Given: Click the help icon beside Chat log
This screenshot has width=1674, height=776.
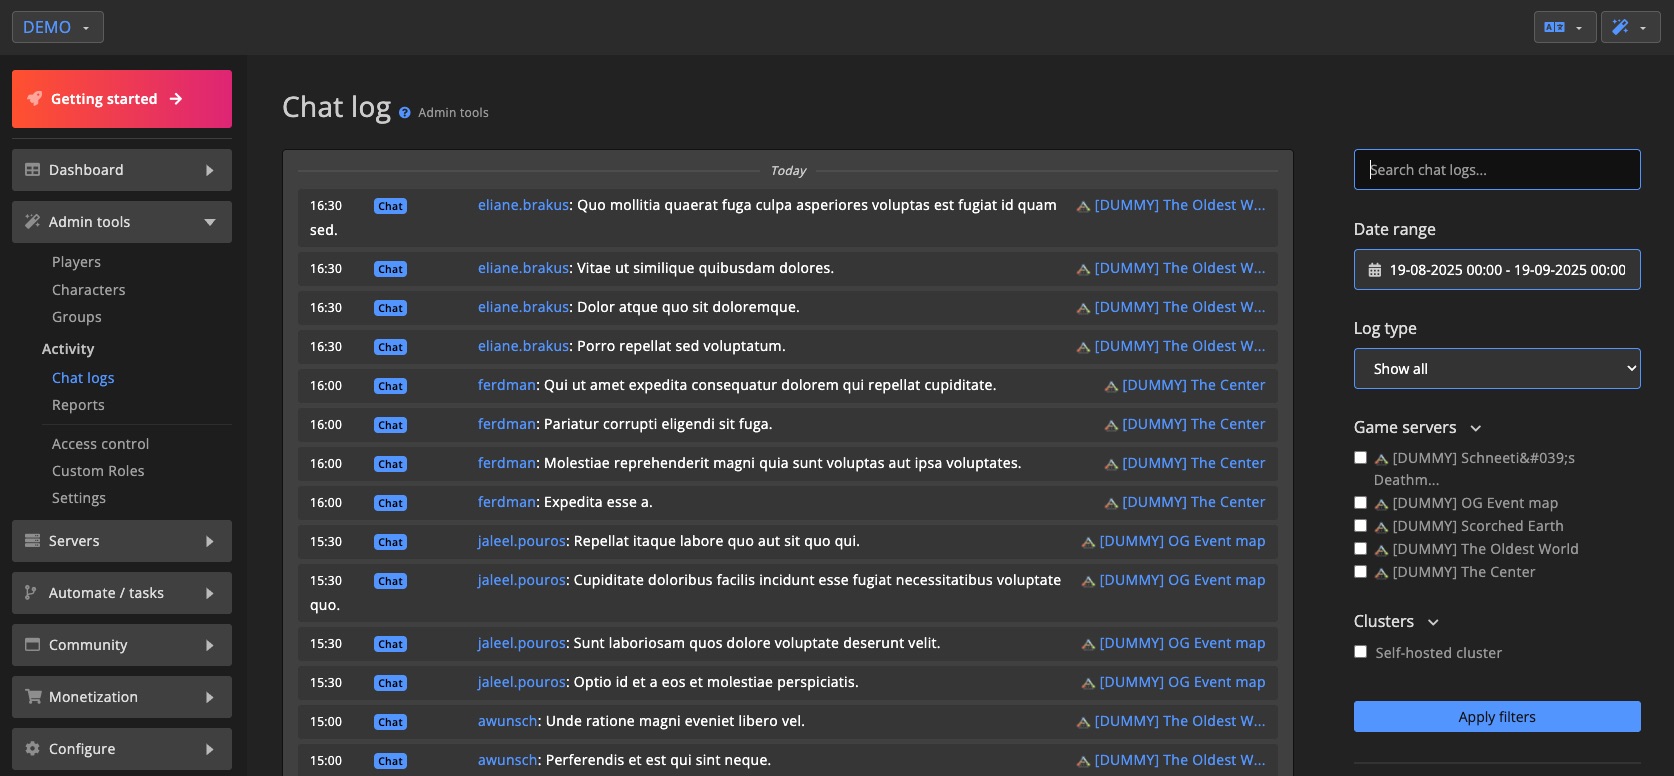Looking at the screenshot, I should point(405,113).
